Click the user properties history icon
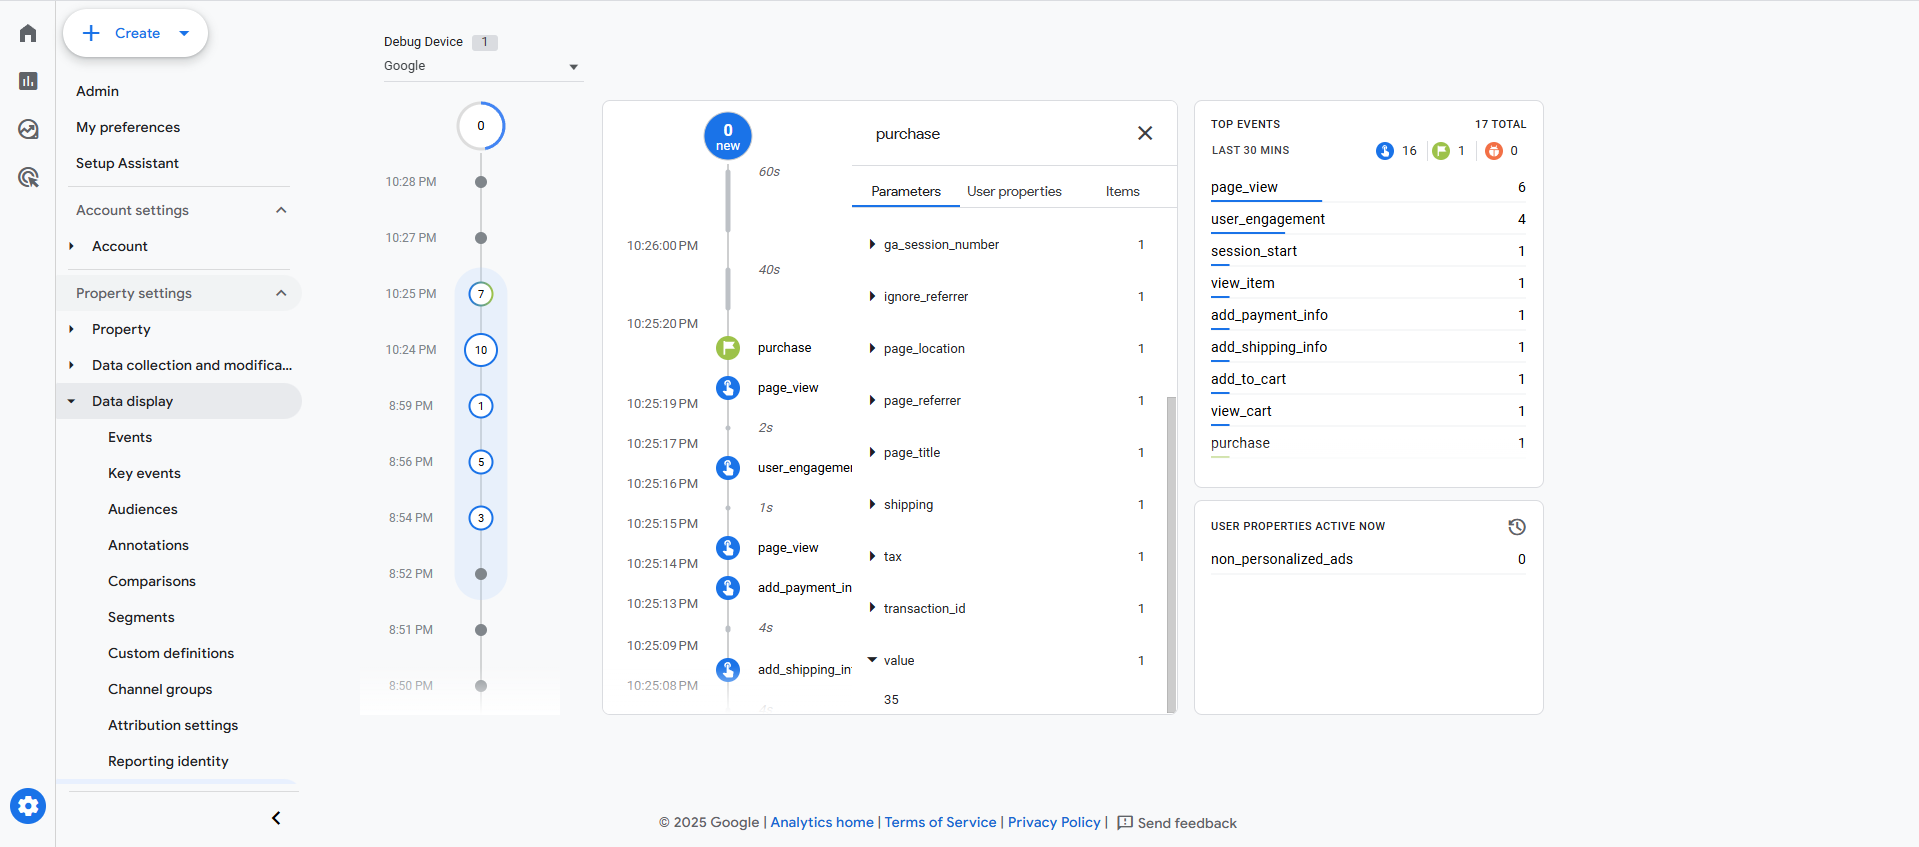This screenshot has height=847, width=1919. pos(1516,527)
